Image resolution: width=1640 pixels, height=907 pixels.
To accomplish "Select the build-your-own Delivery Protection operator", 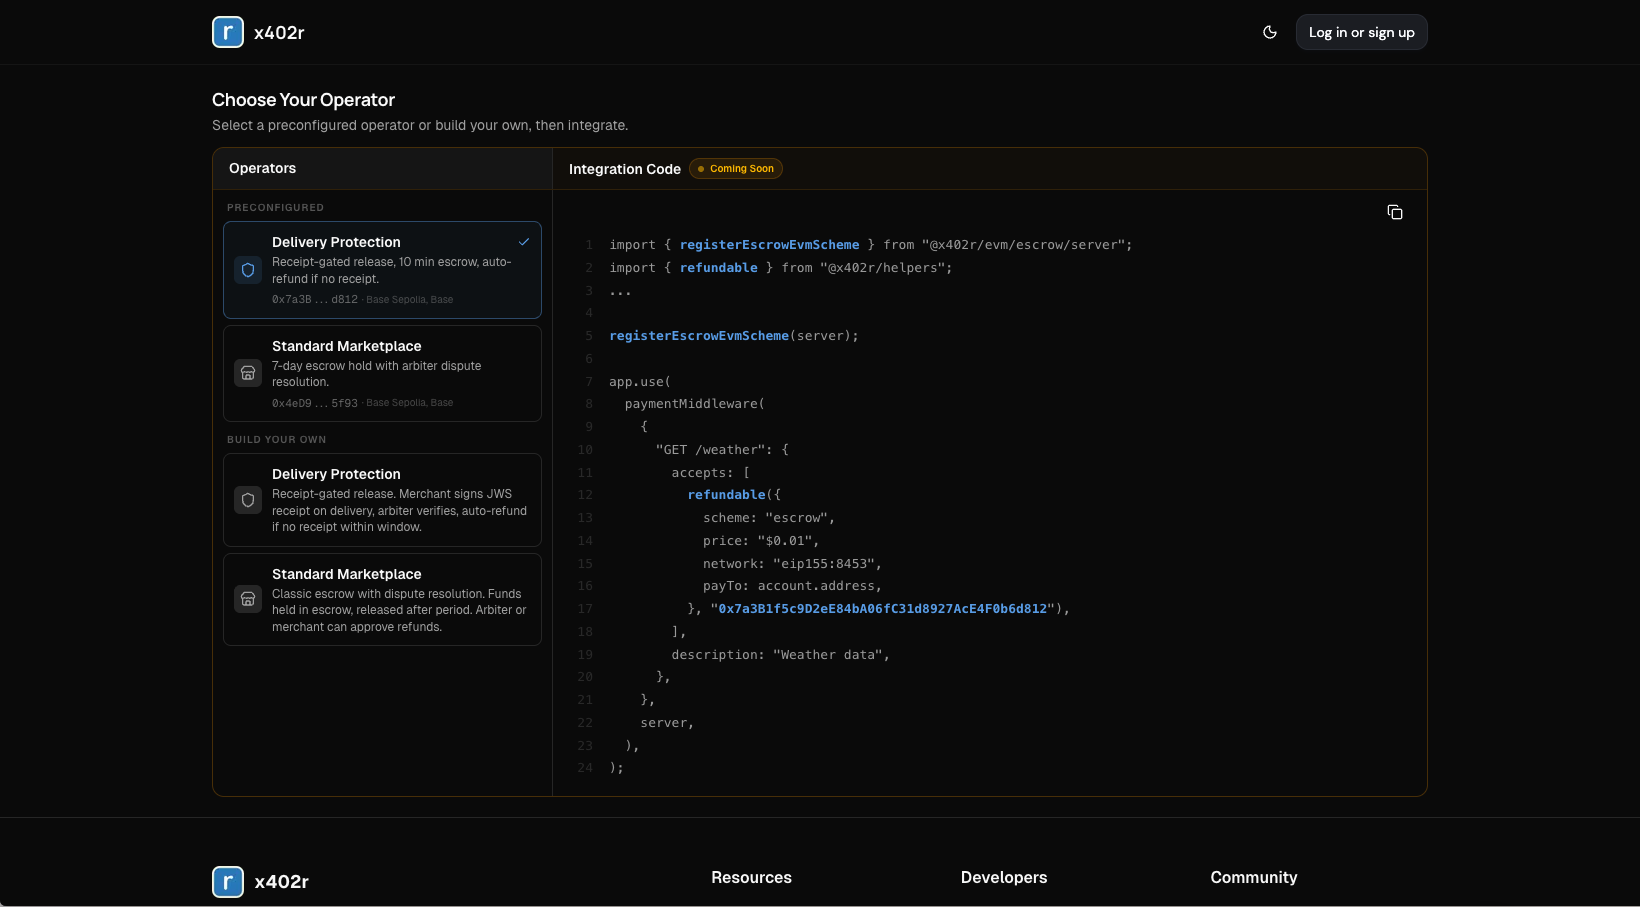I will (x=382, y=500).
